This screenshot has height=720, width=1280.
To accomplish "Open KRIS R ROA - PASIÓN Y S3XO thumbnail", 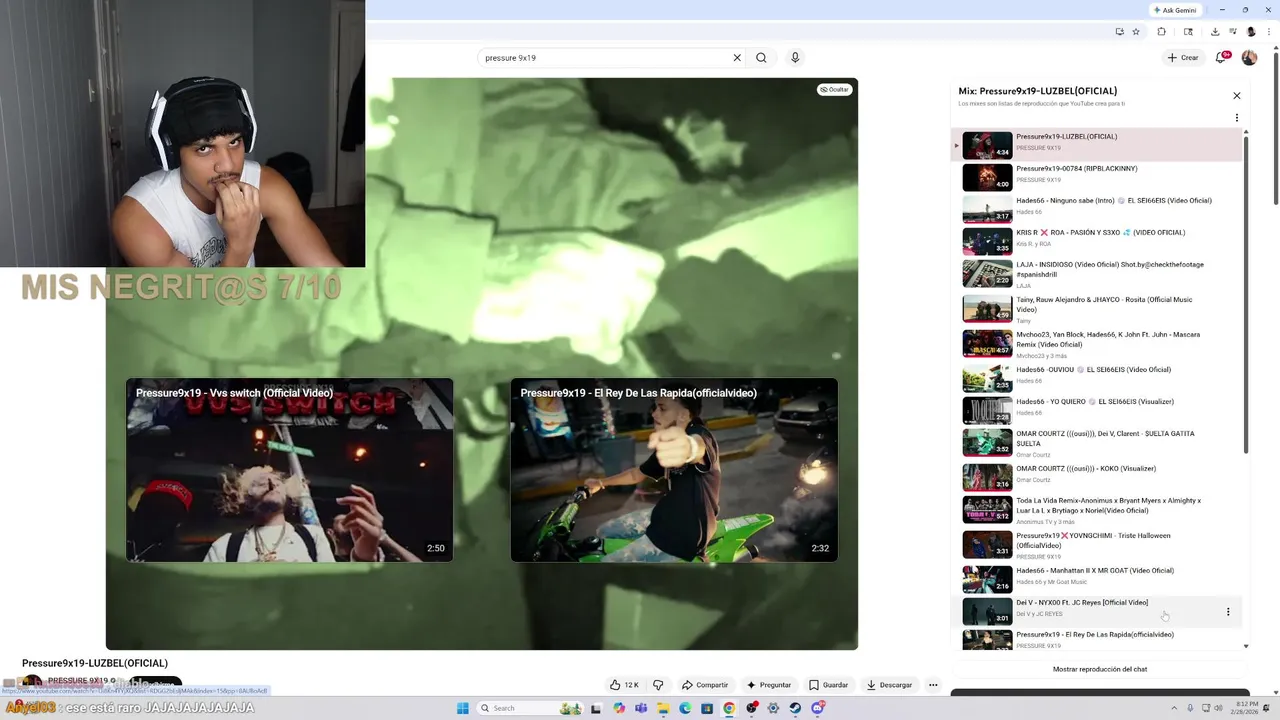I will [987, 241].
